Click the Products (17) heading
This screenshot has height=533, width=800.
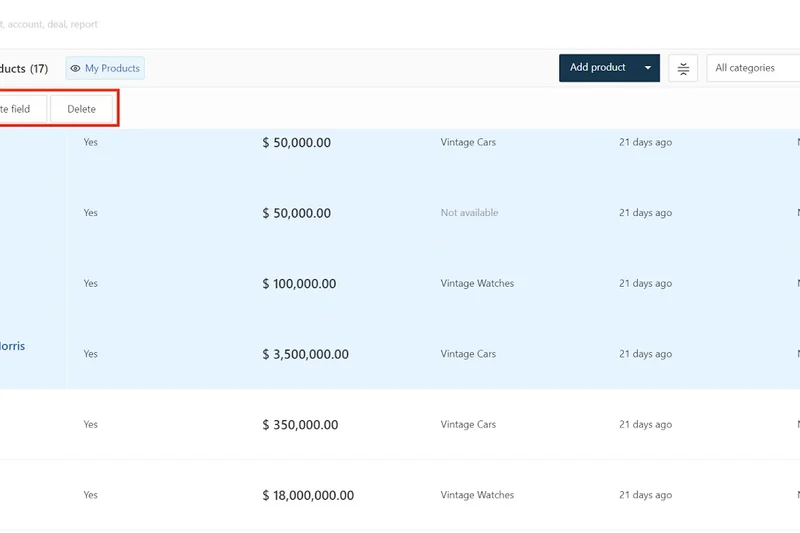point(24,69)
